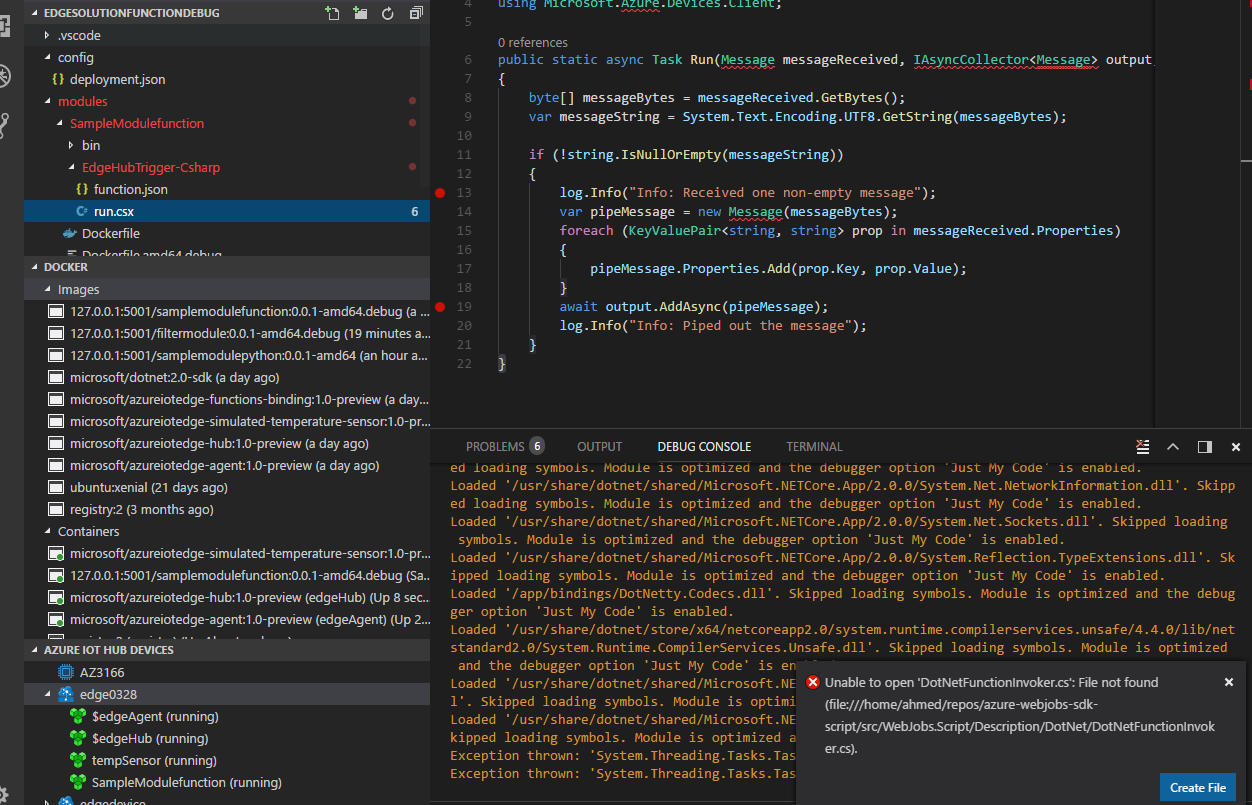
Task: Toggle the breakpoint on line 13
Action: 440,193
